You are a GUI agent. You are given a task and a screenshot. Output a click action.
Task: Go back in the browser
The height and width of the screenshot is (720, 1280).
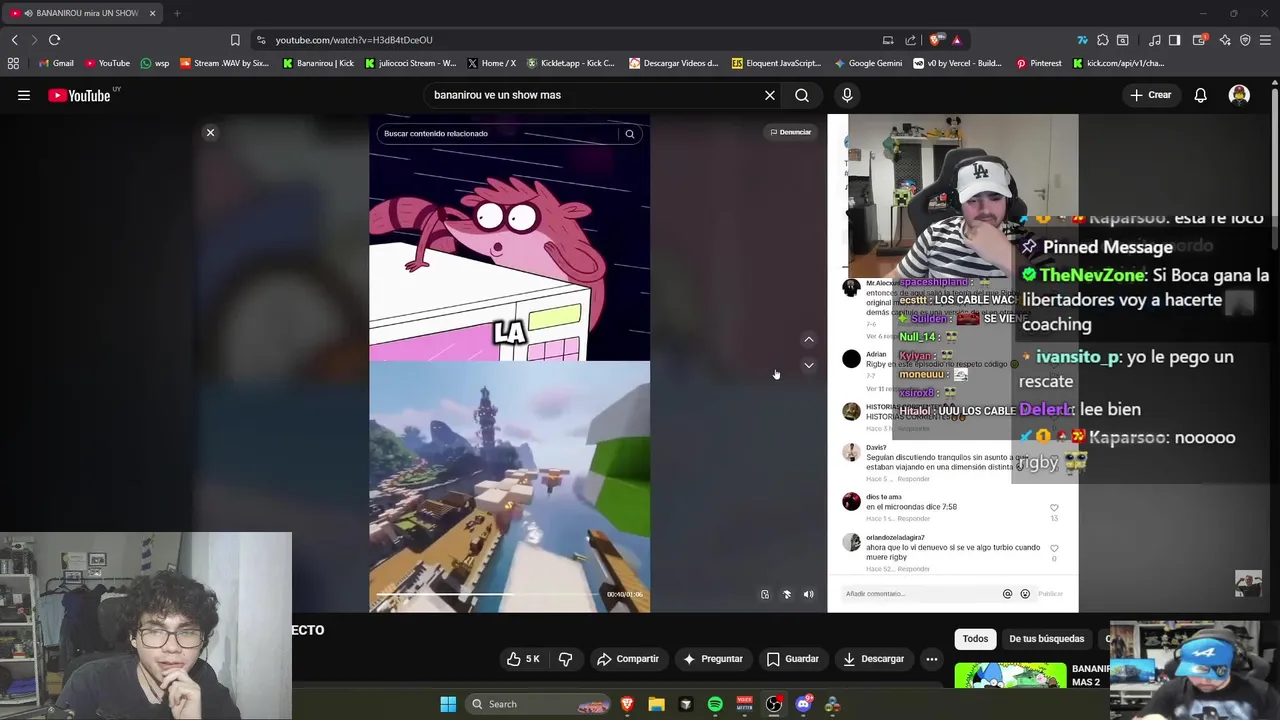(14, 40)
